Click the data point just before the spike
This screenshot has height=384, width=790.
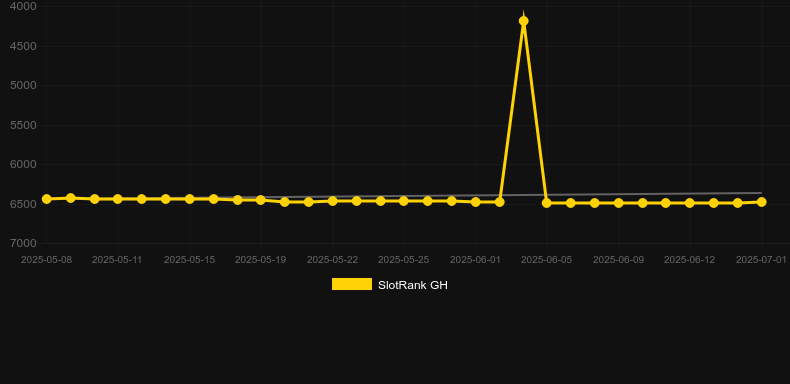(500, 202)
